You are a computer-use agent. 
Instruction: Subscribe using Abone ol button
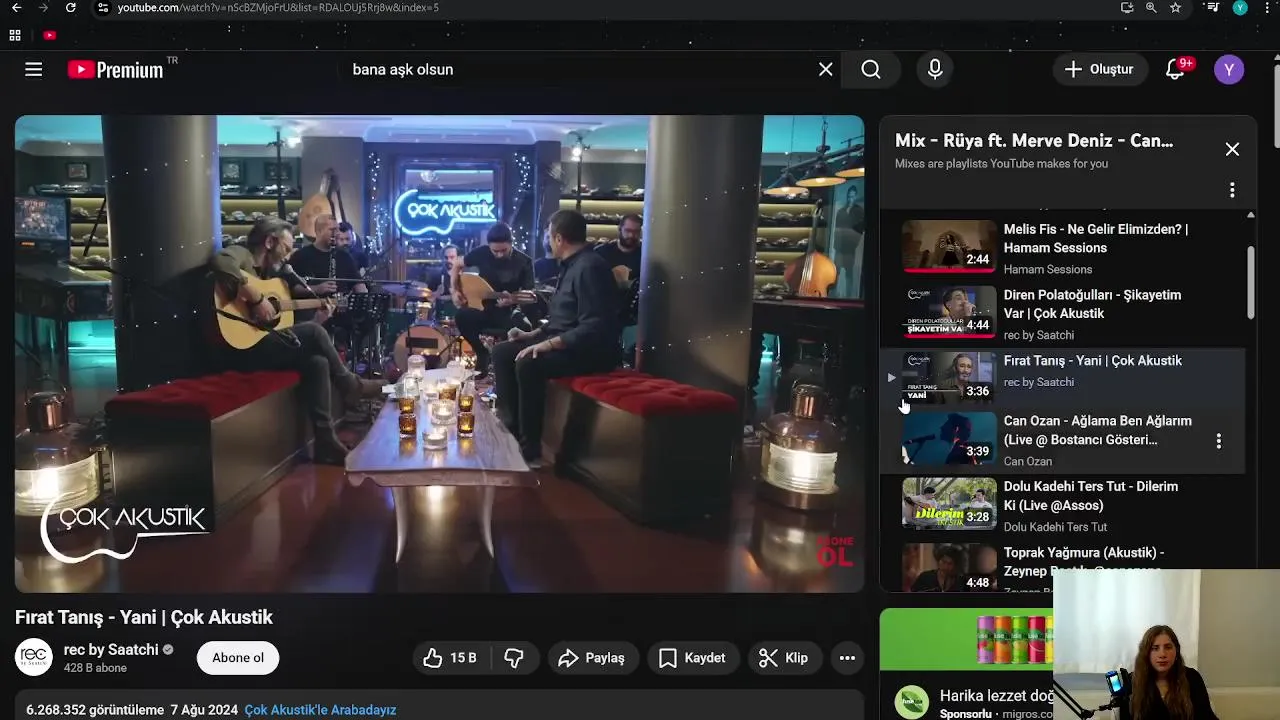tap(238, 658)
